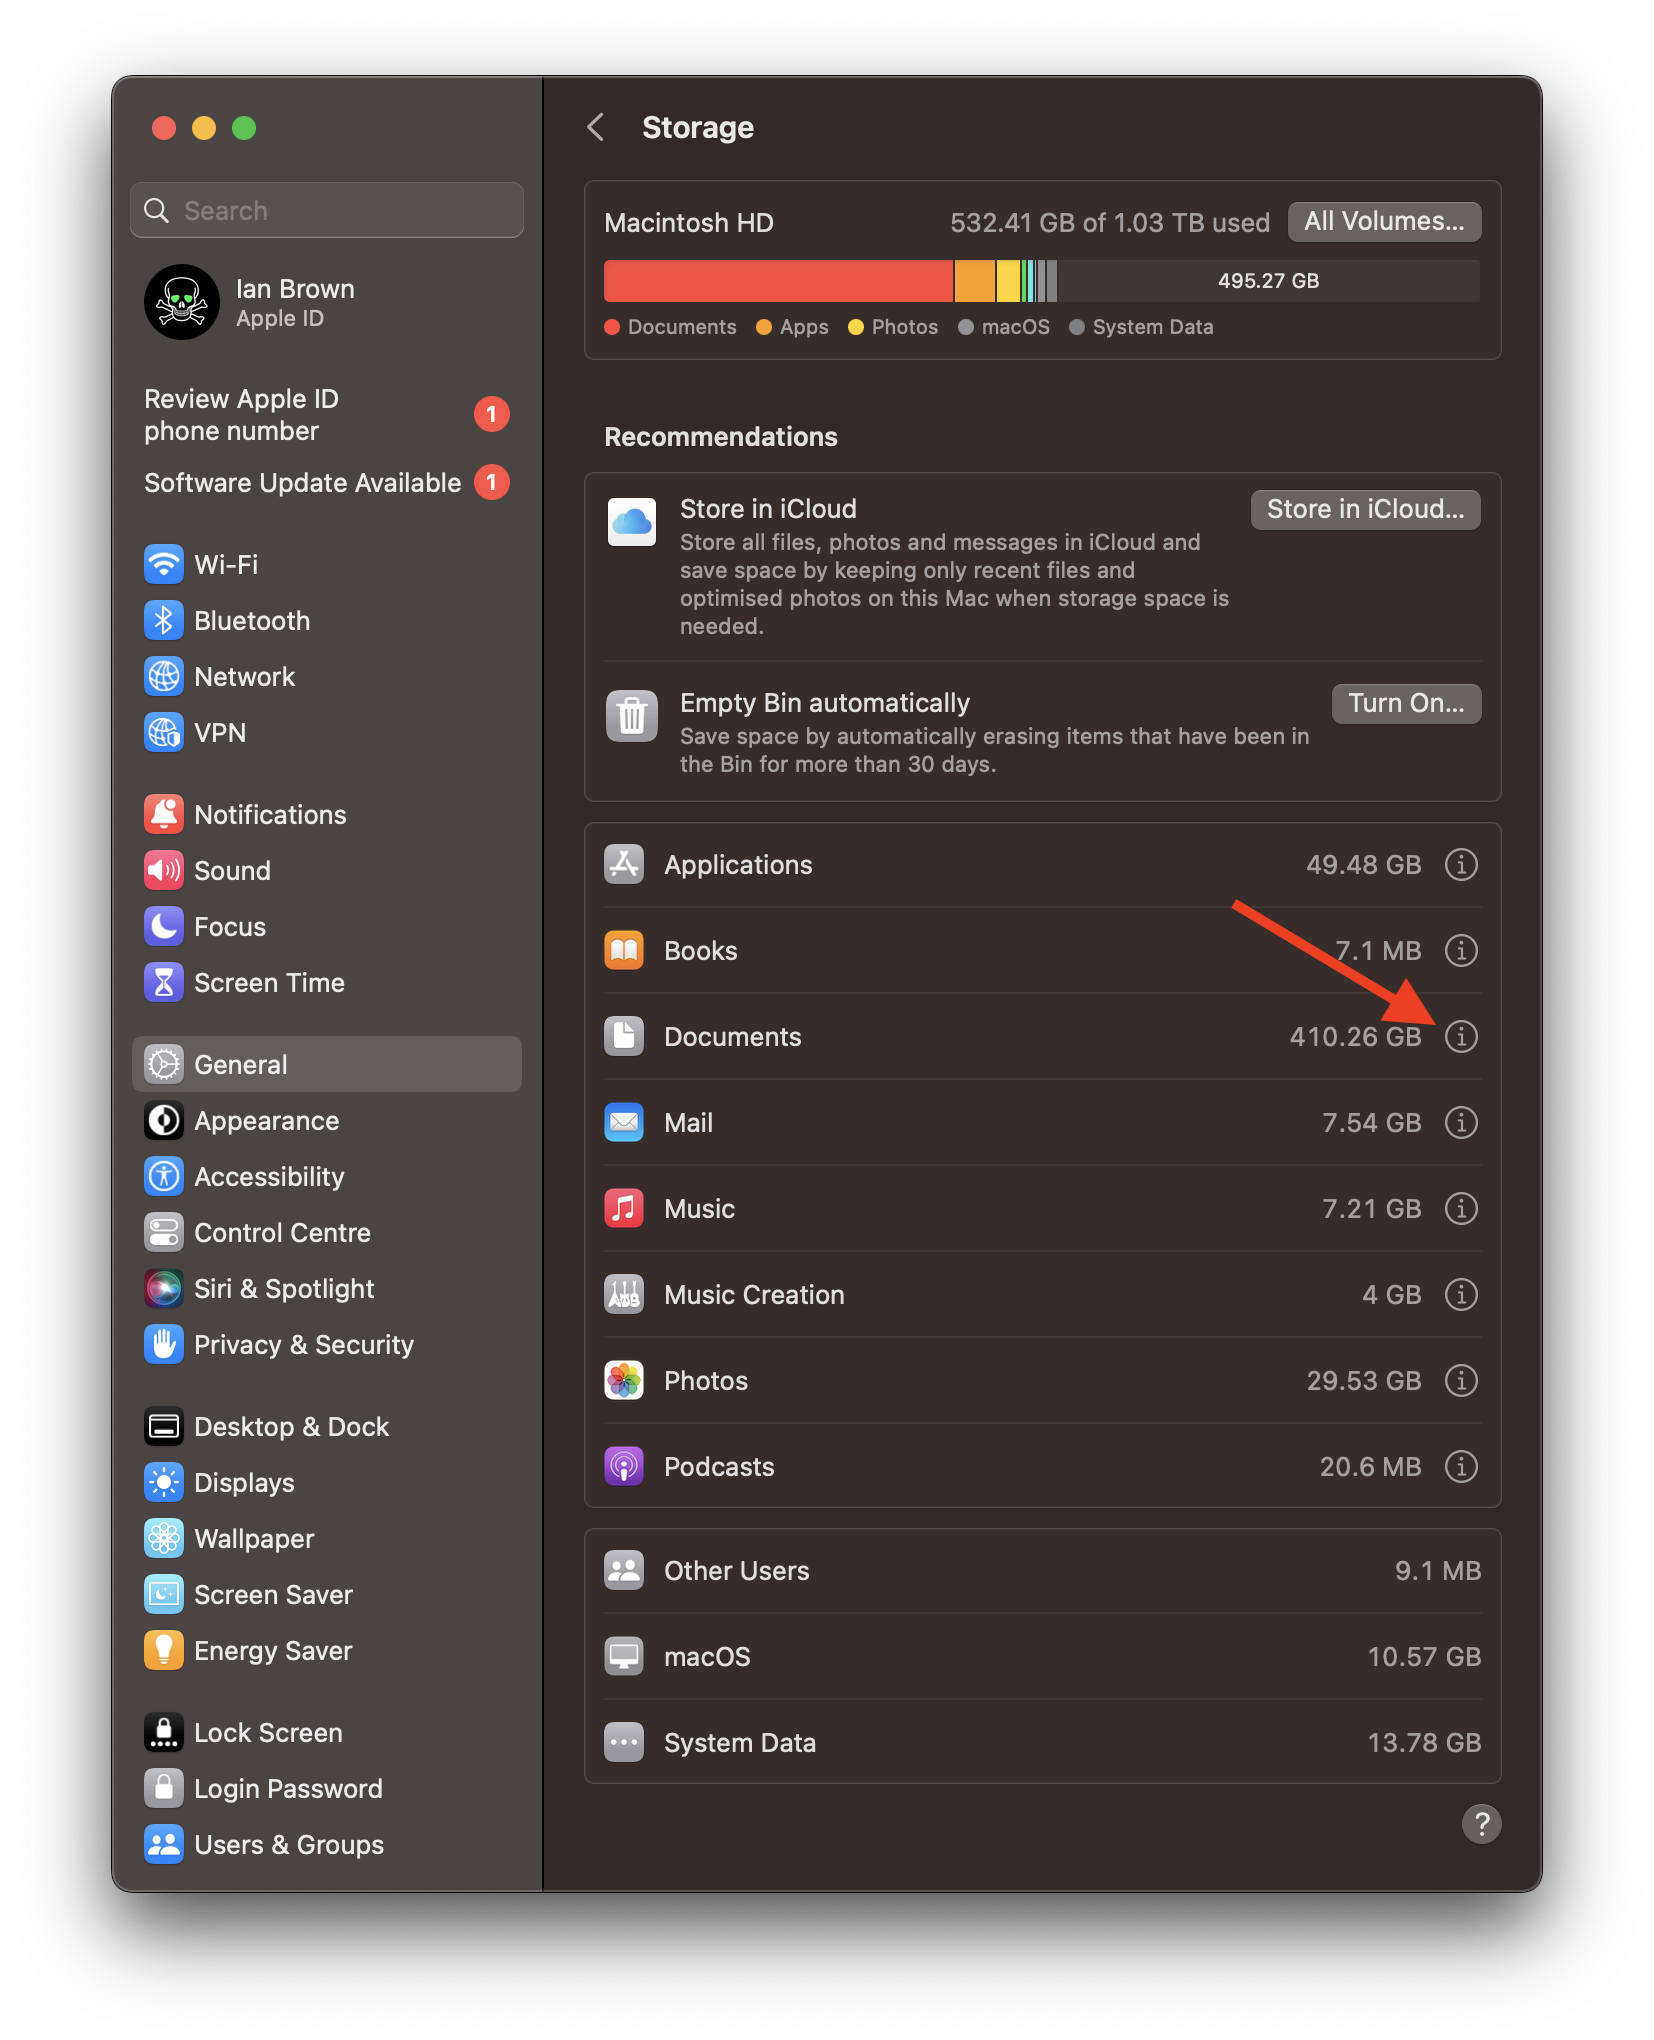Open Notifications settings
Image resolution: width=1654 pixels, height=2040 pixels.
[x=326, y=815]
